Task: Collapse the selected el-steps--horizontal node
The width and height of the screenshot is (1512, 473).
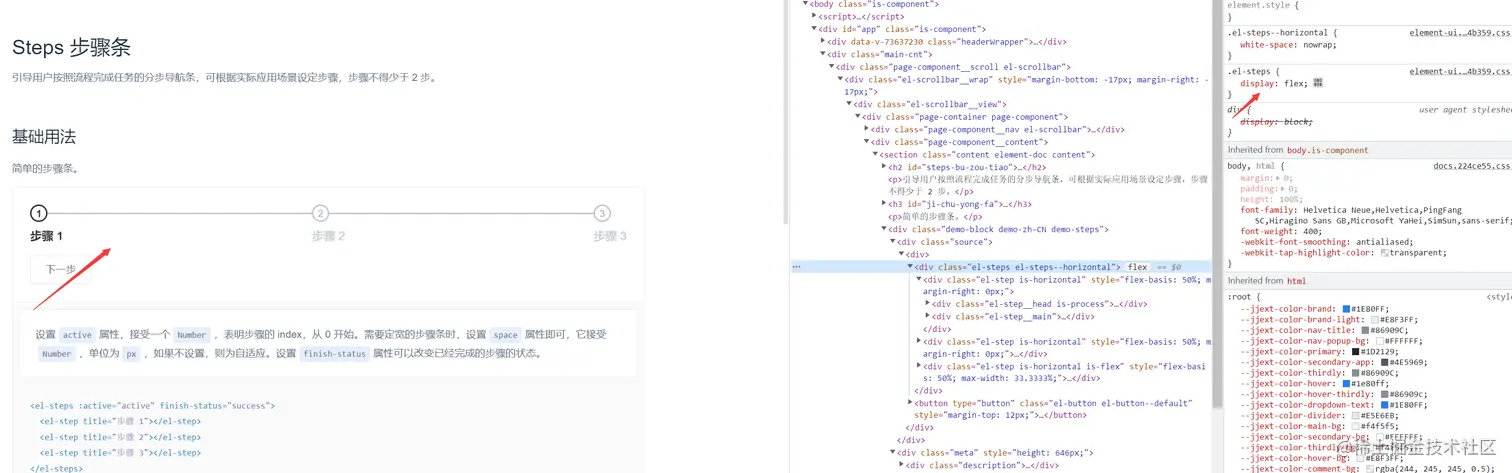Action: tap(910, 267)
